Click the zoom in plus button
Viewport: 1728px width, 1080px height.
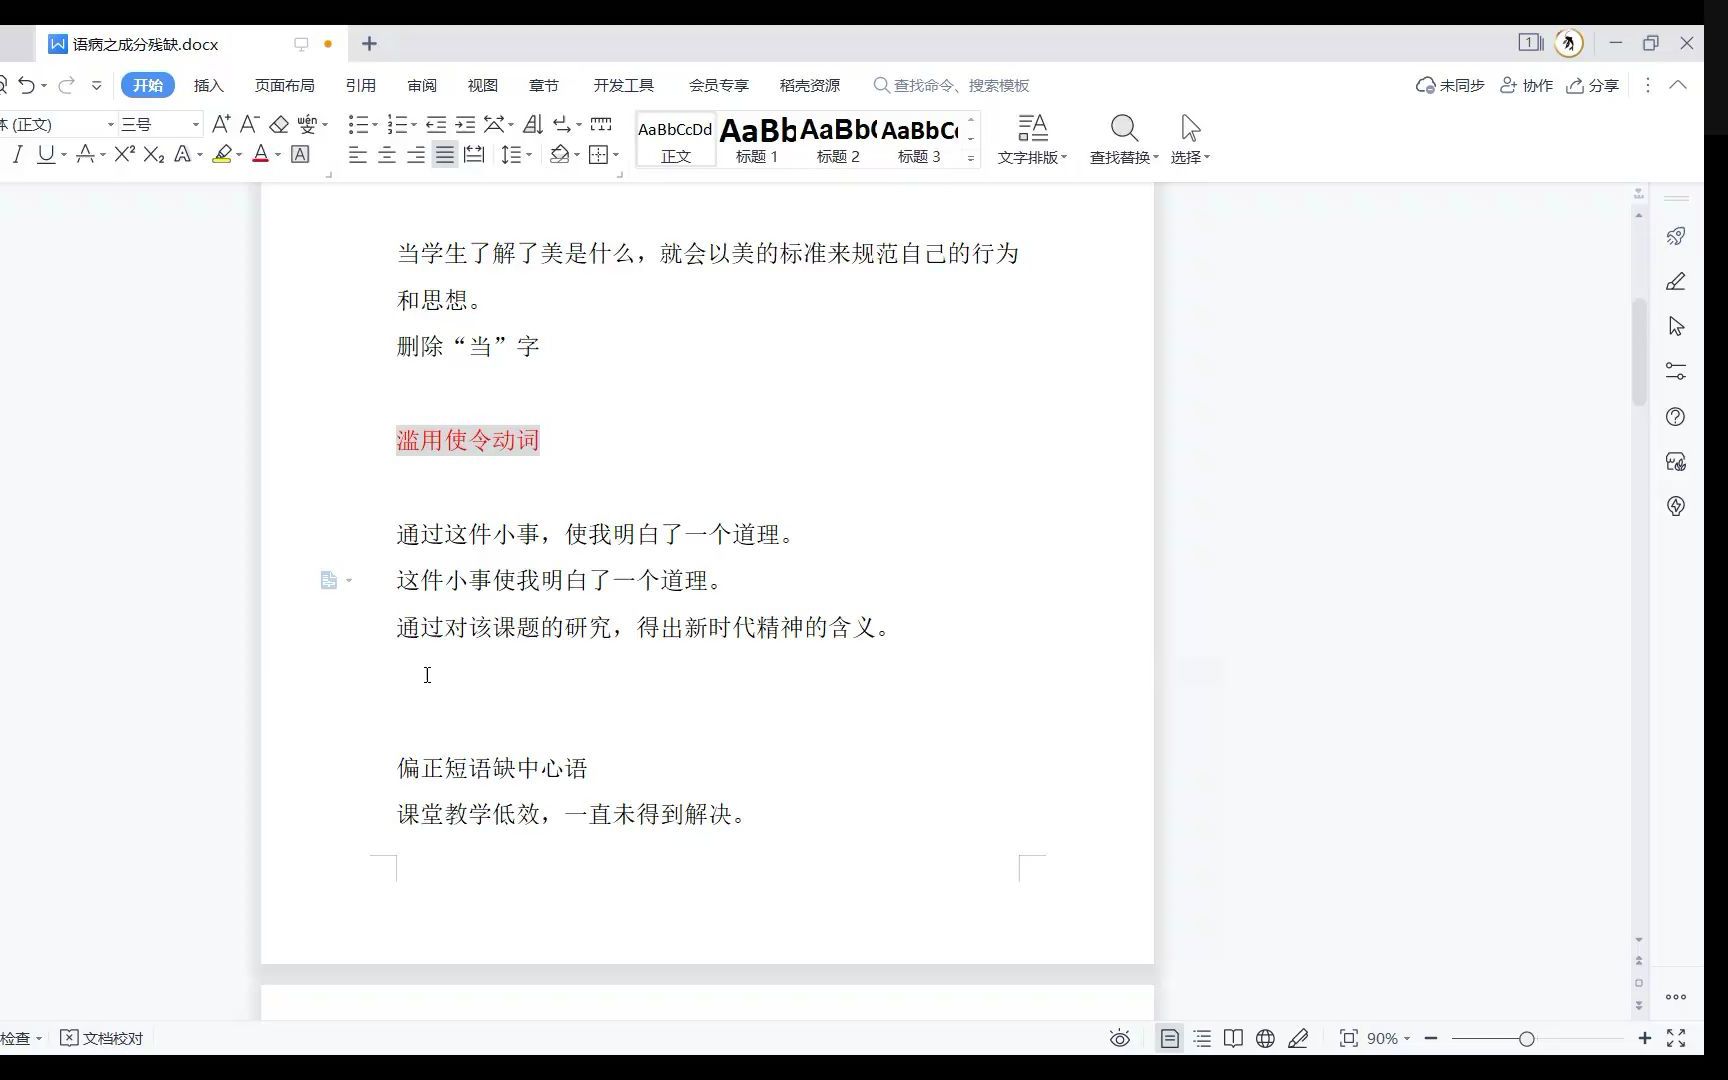[x=1645, y=1038]
